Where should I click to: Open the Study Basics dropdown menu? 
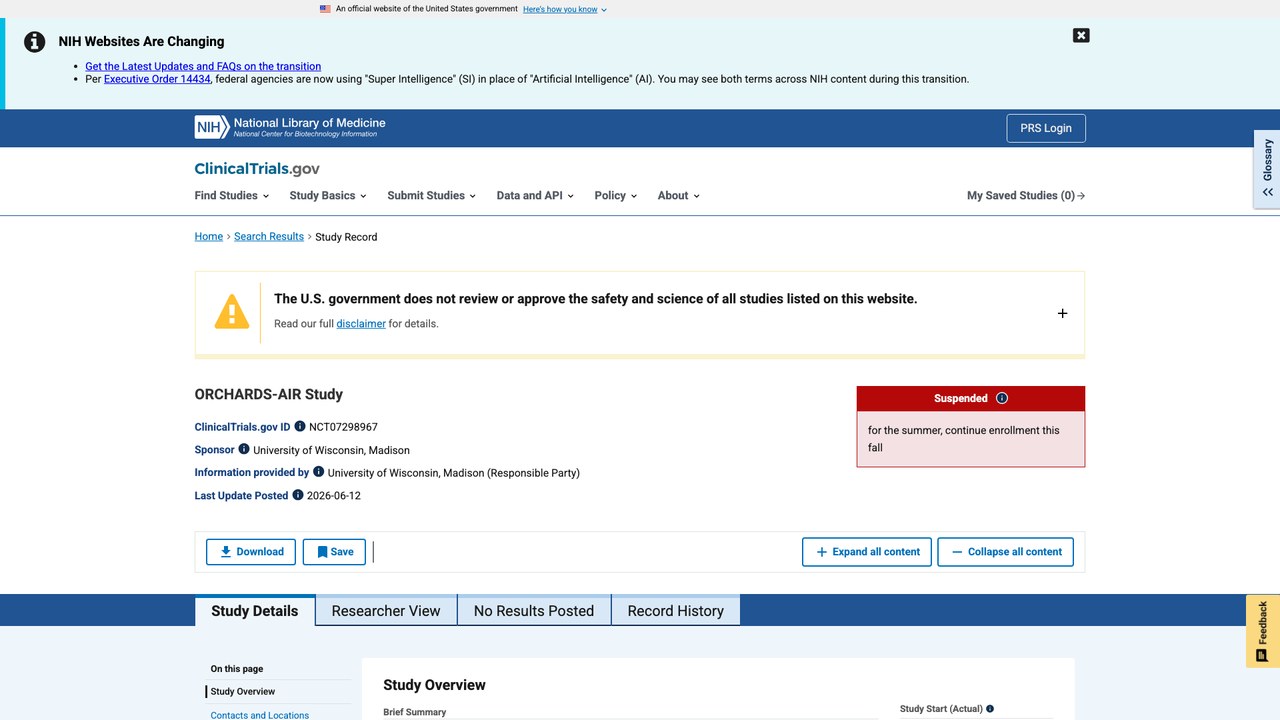point(328,195)
